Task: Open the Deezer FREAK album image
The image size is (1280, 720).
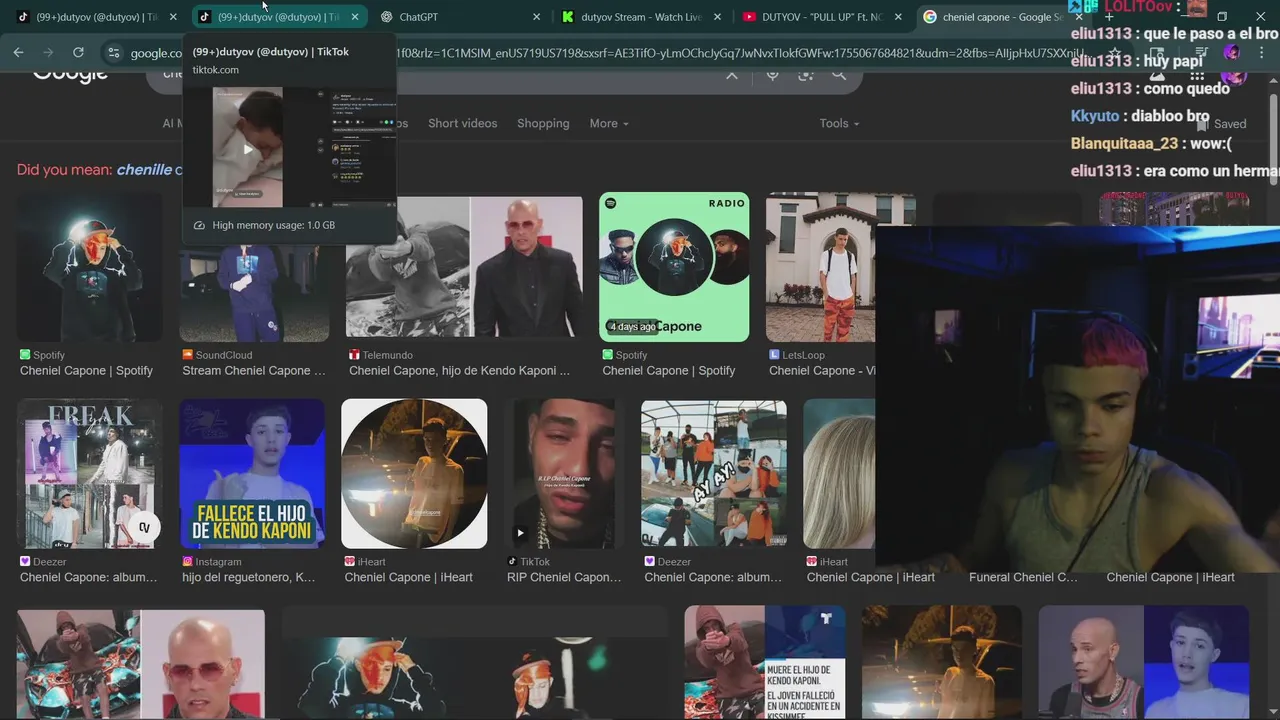Action: pyautogui.click(x=90, y=473)
